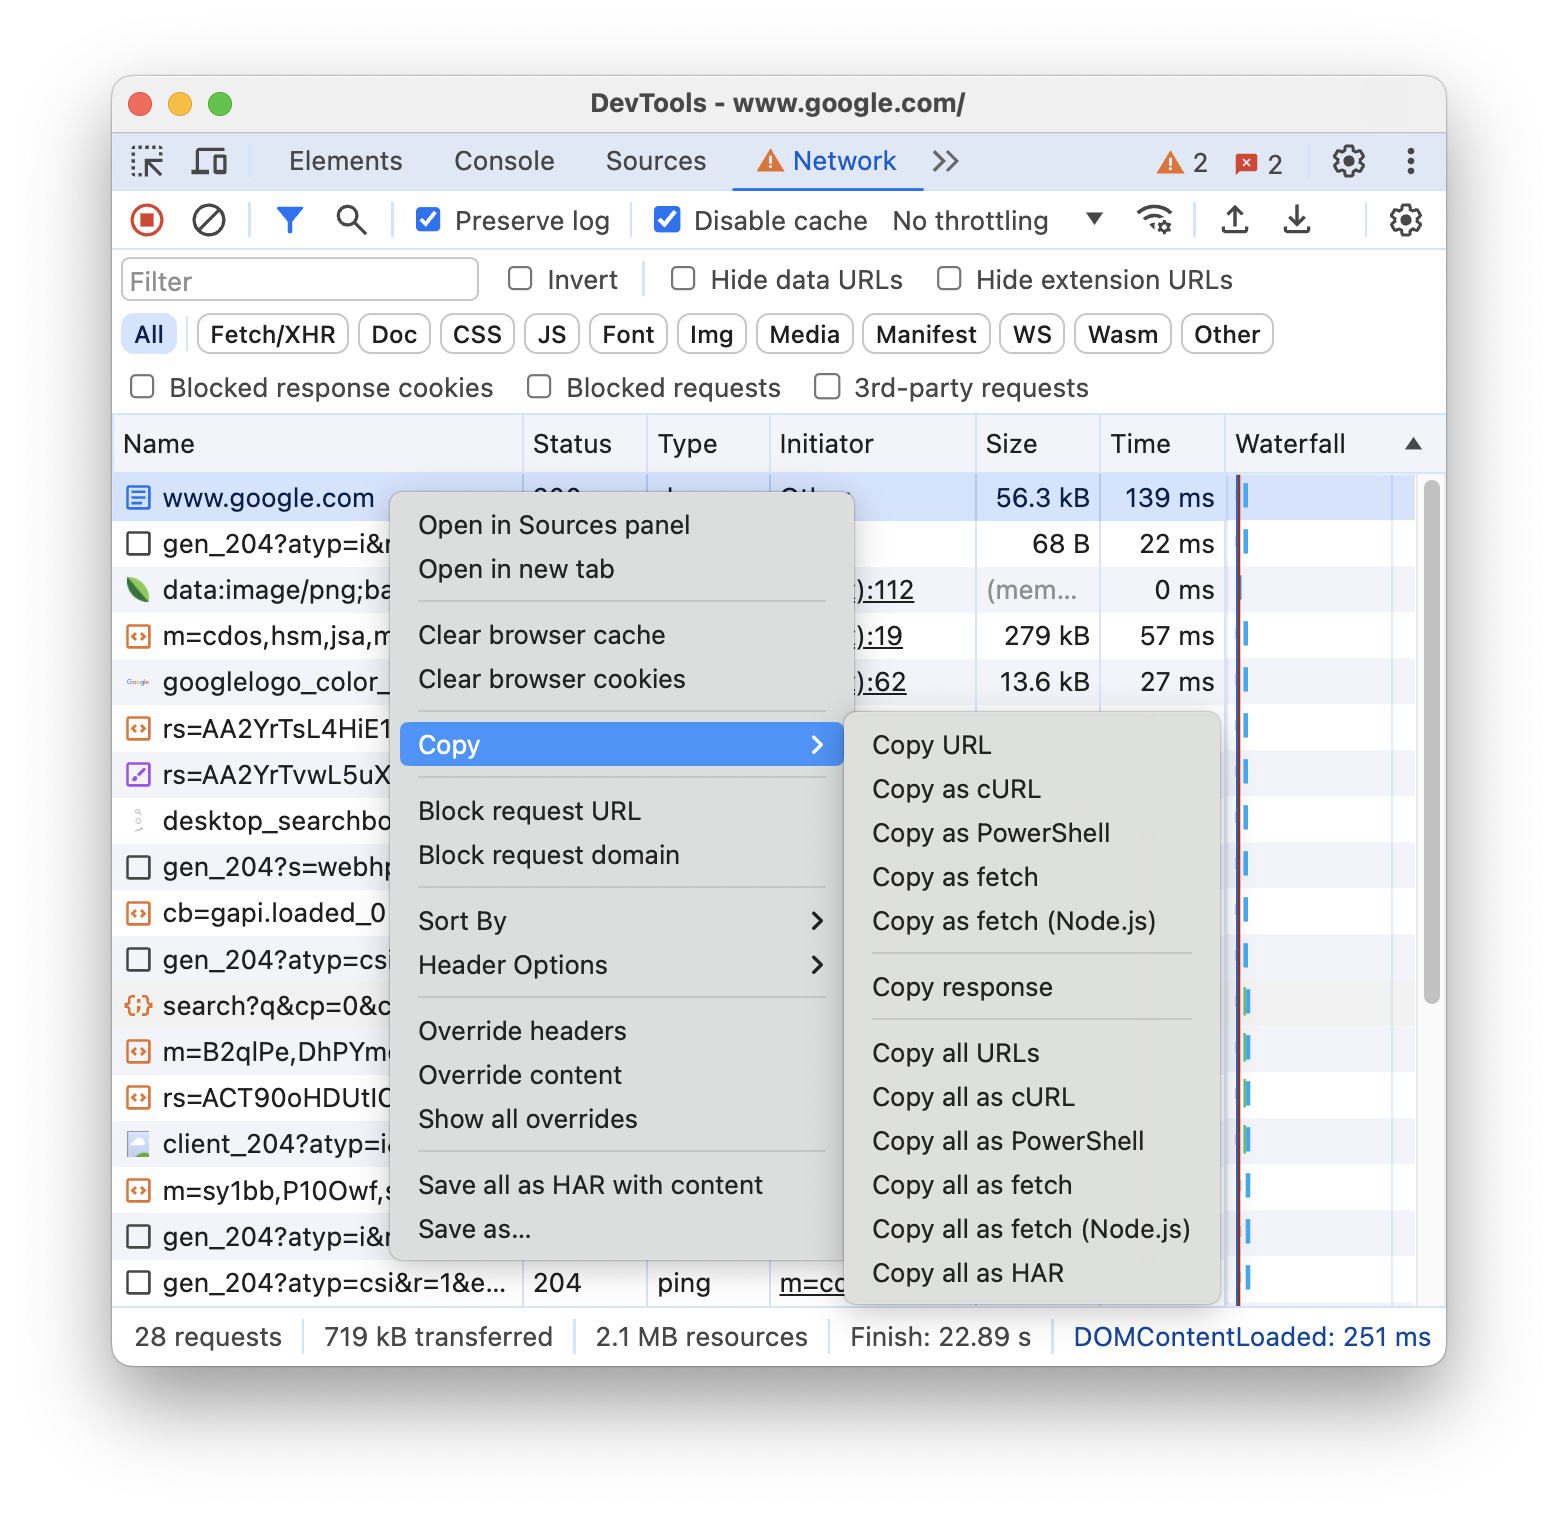This screenshot has width=1558, height=1514.
Task: Uncheck Disable cache checkbox
Action: pyautogui.click(x=667, y=220)
